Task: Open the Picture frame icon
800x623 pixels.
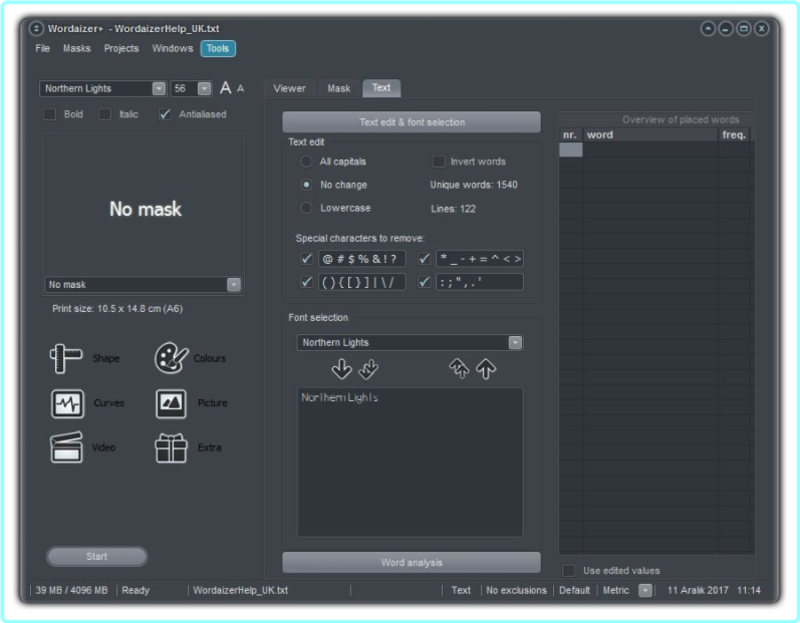Action: [x=171, y=404]
